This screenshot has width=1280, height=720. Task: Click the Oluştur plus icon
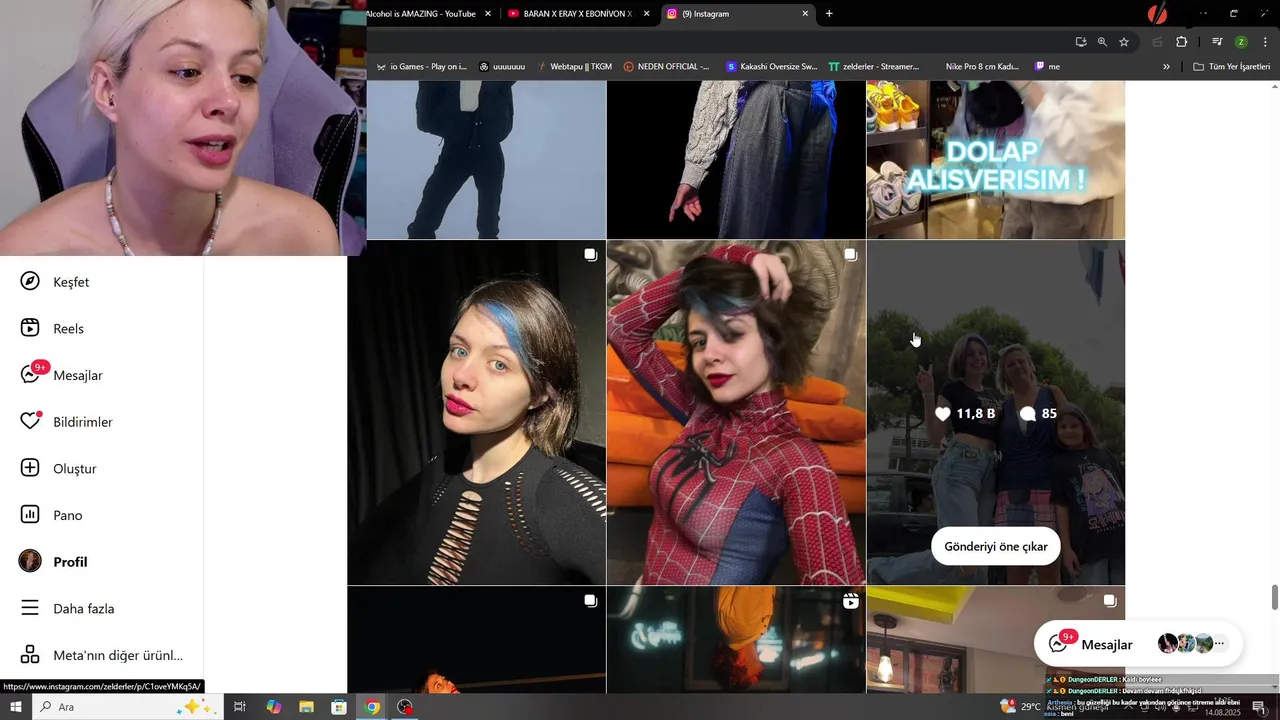tap(30, 468)
